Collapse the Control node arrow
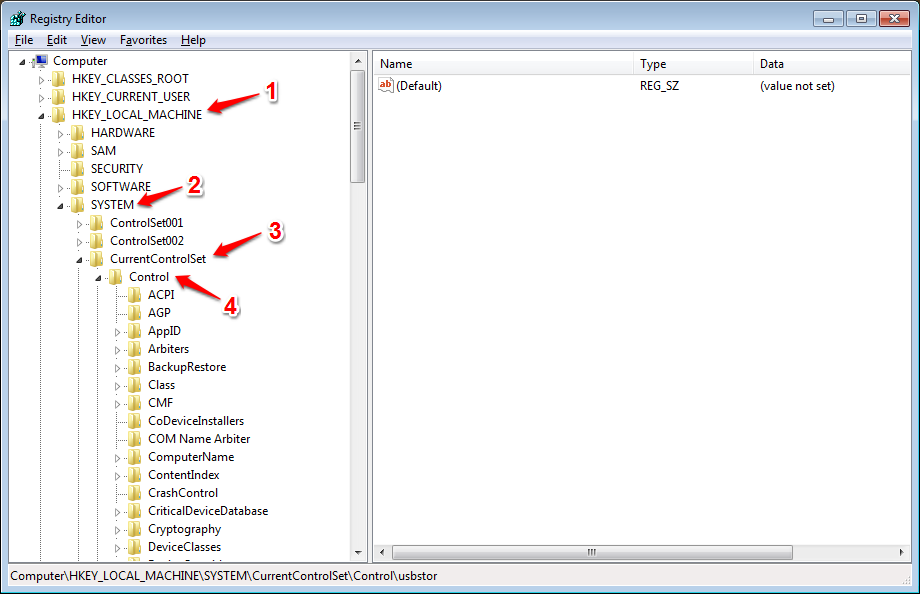920x594 pixels. [x=98, y=278]
